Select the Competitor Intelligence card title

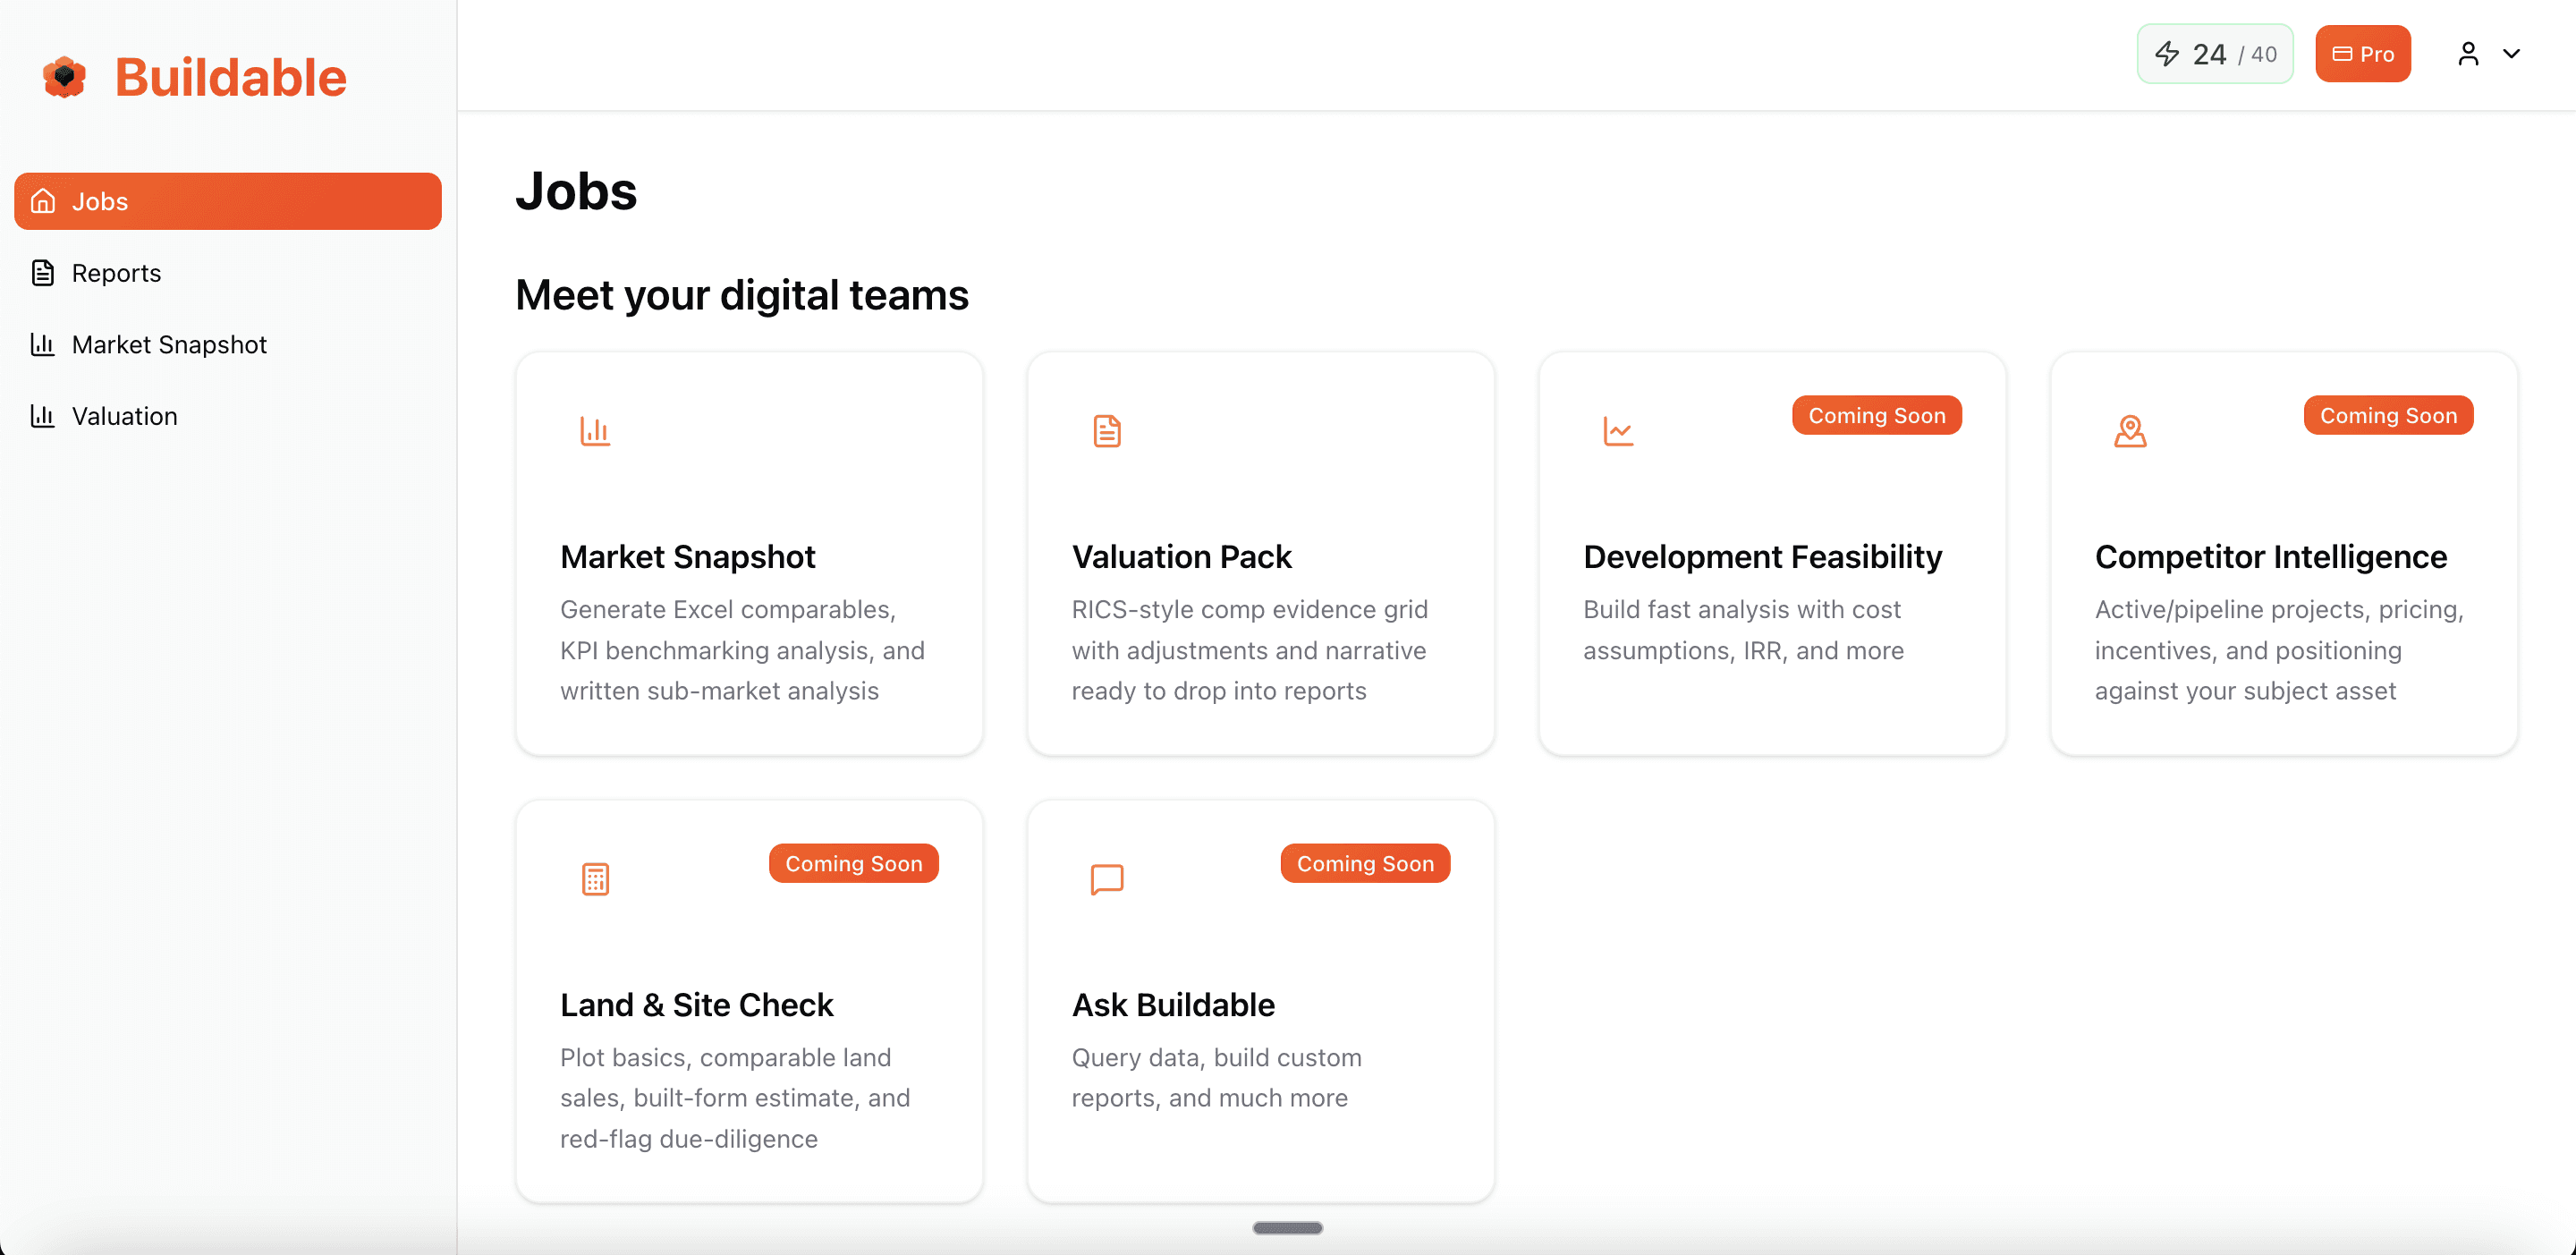click(x=2271, y=557)
